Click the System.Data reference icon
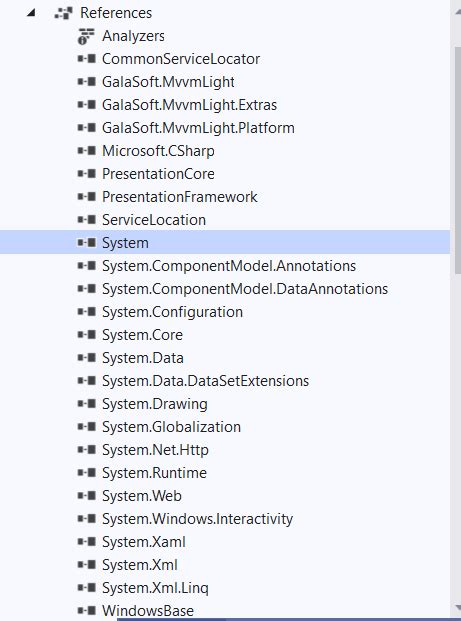Screen dimensions: 461x621 [x=87, y=358]
